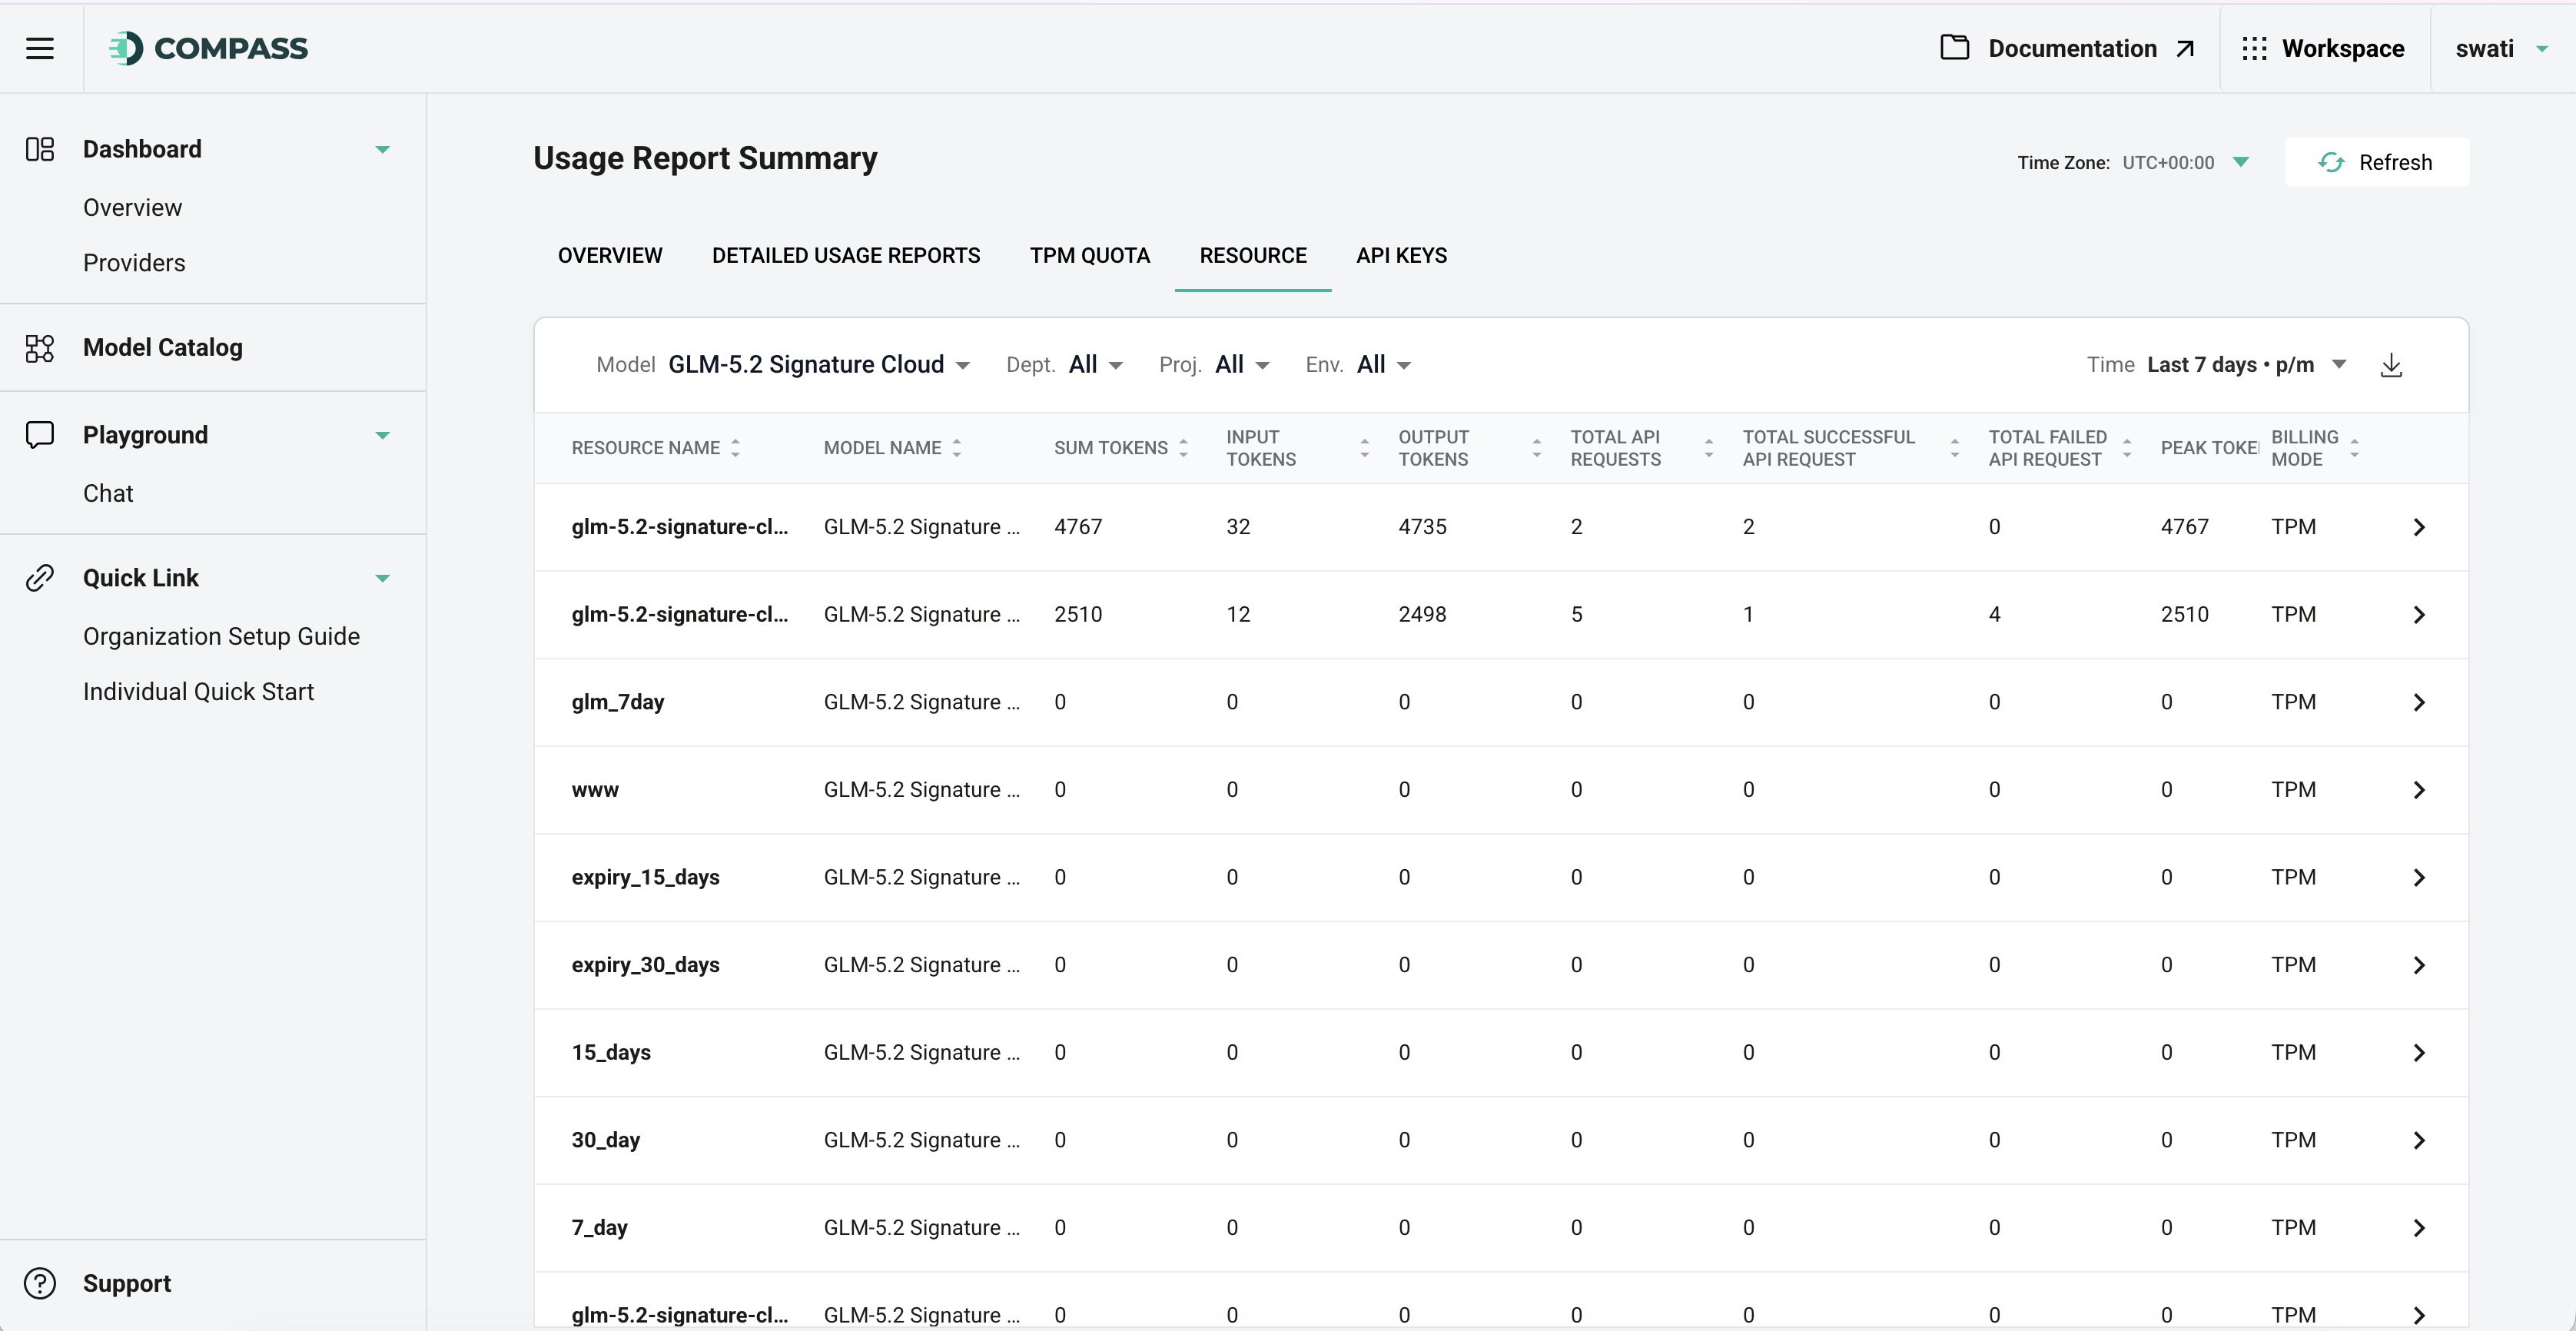Open details arrow for www row

[2419, 790]
